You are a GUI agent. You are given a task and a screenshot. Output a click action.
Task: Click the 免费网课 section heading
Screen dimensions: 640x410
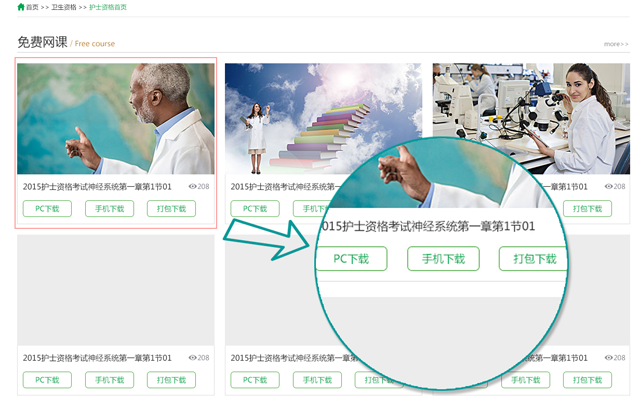pyautogui.click(x=42, y=42)
